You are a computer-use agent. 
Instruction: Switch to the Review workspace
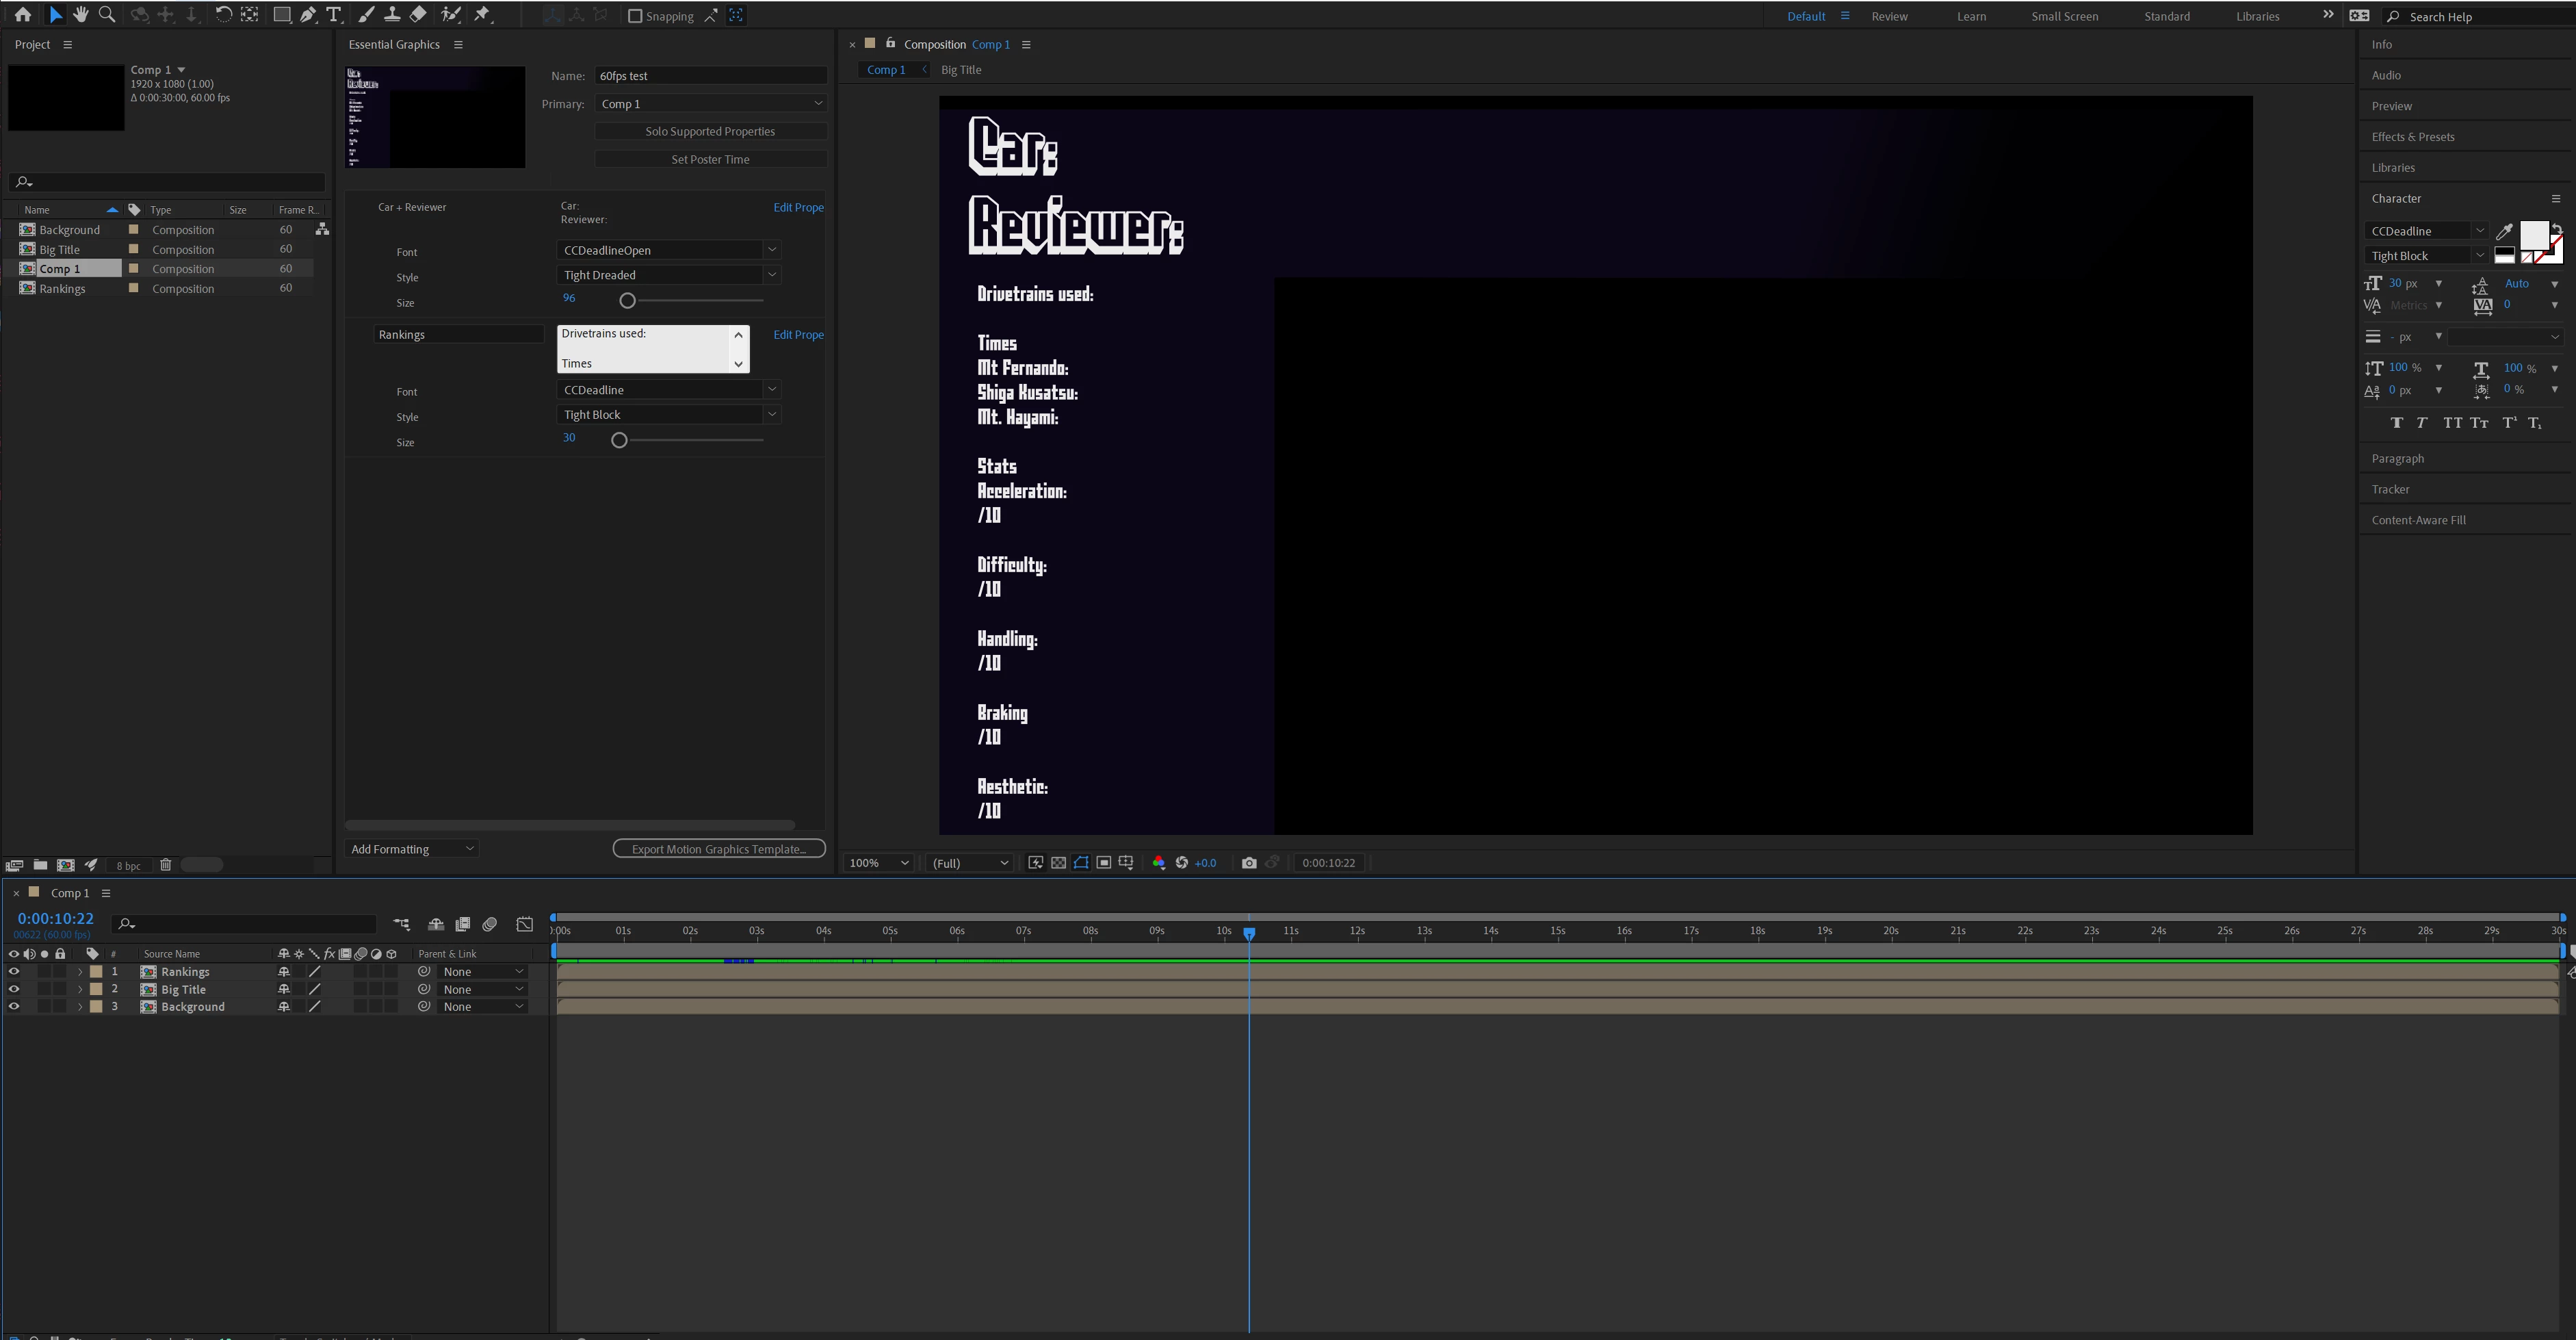point(1889,16)
